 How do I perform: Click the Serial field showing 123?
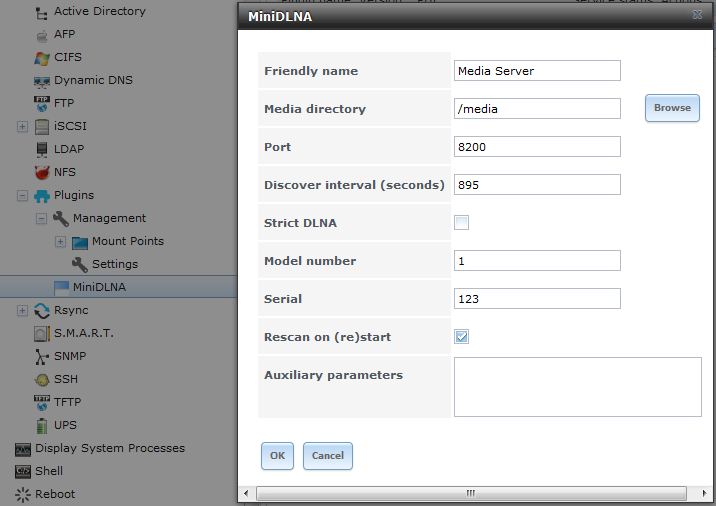pyautogui.click(x=537, y=298)
